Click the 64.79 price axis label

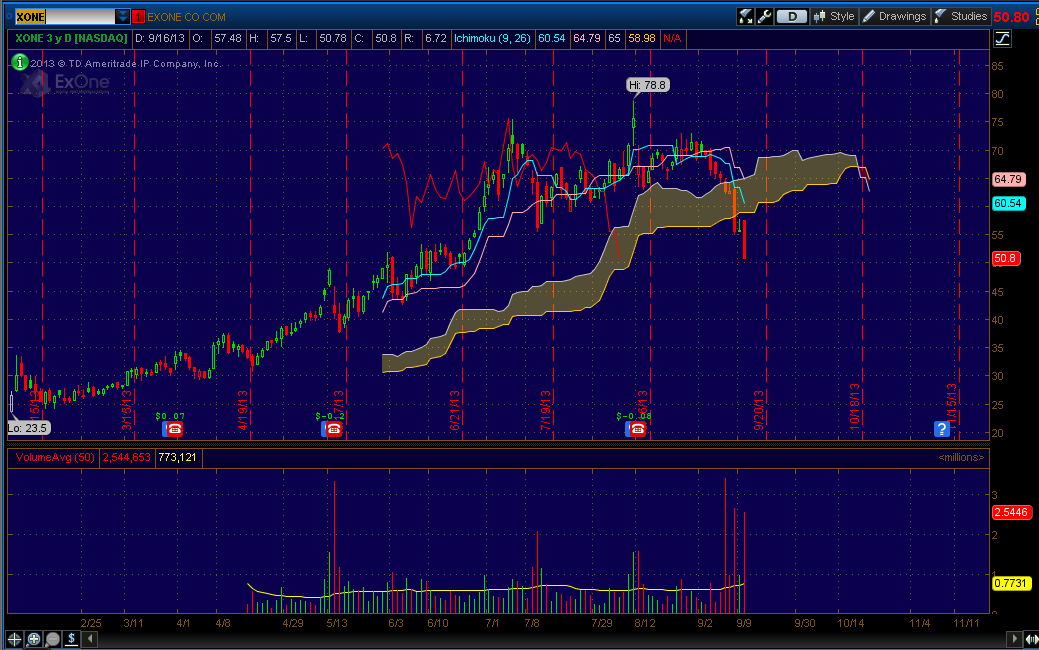point(1009,179)
